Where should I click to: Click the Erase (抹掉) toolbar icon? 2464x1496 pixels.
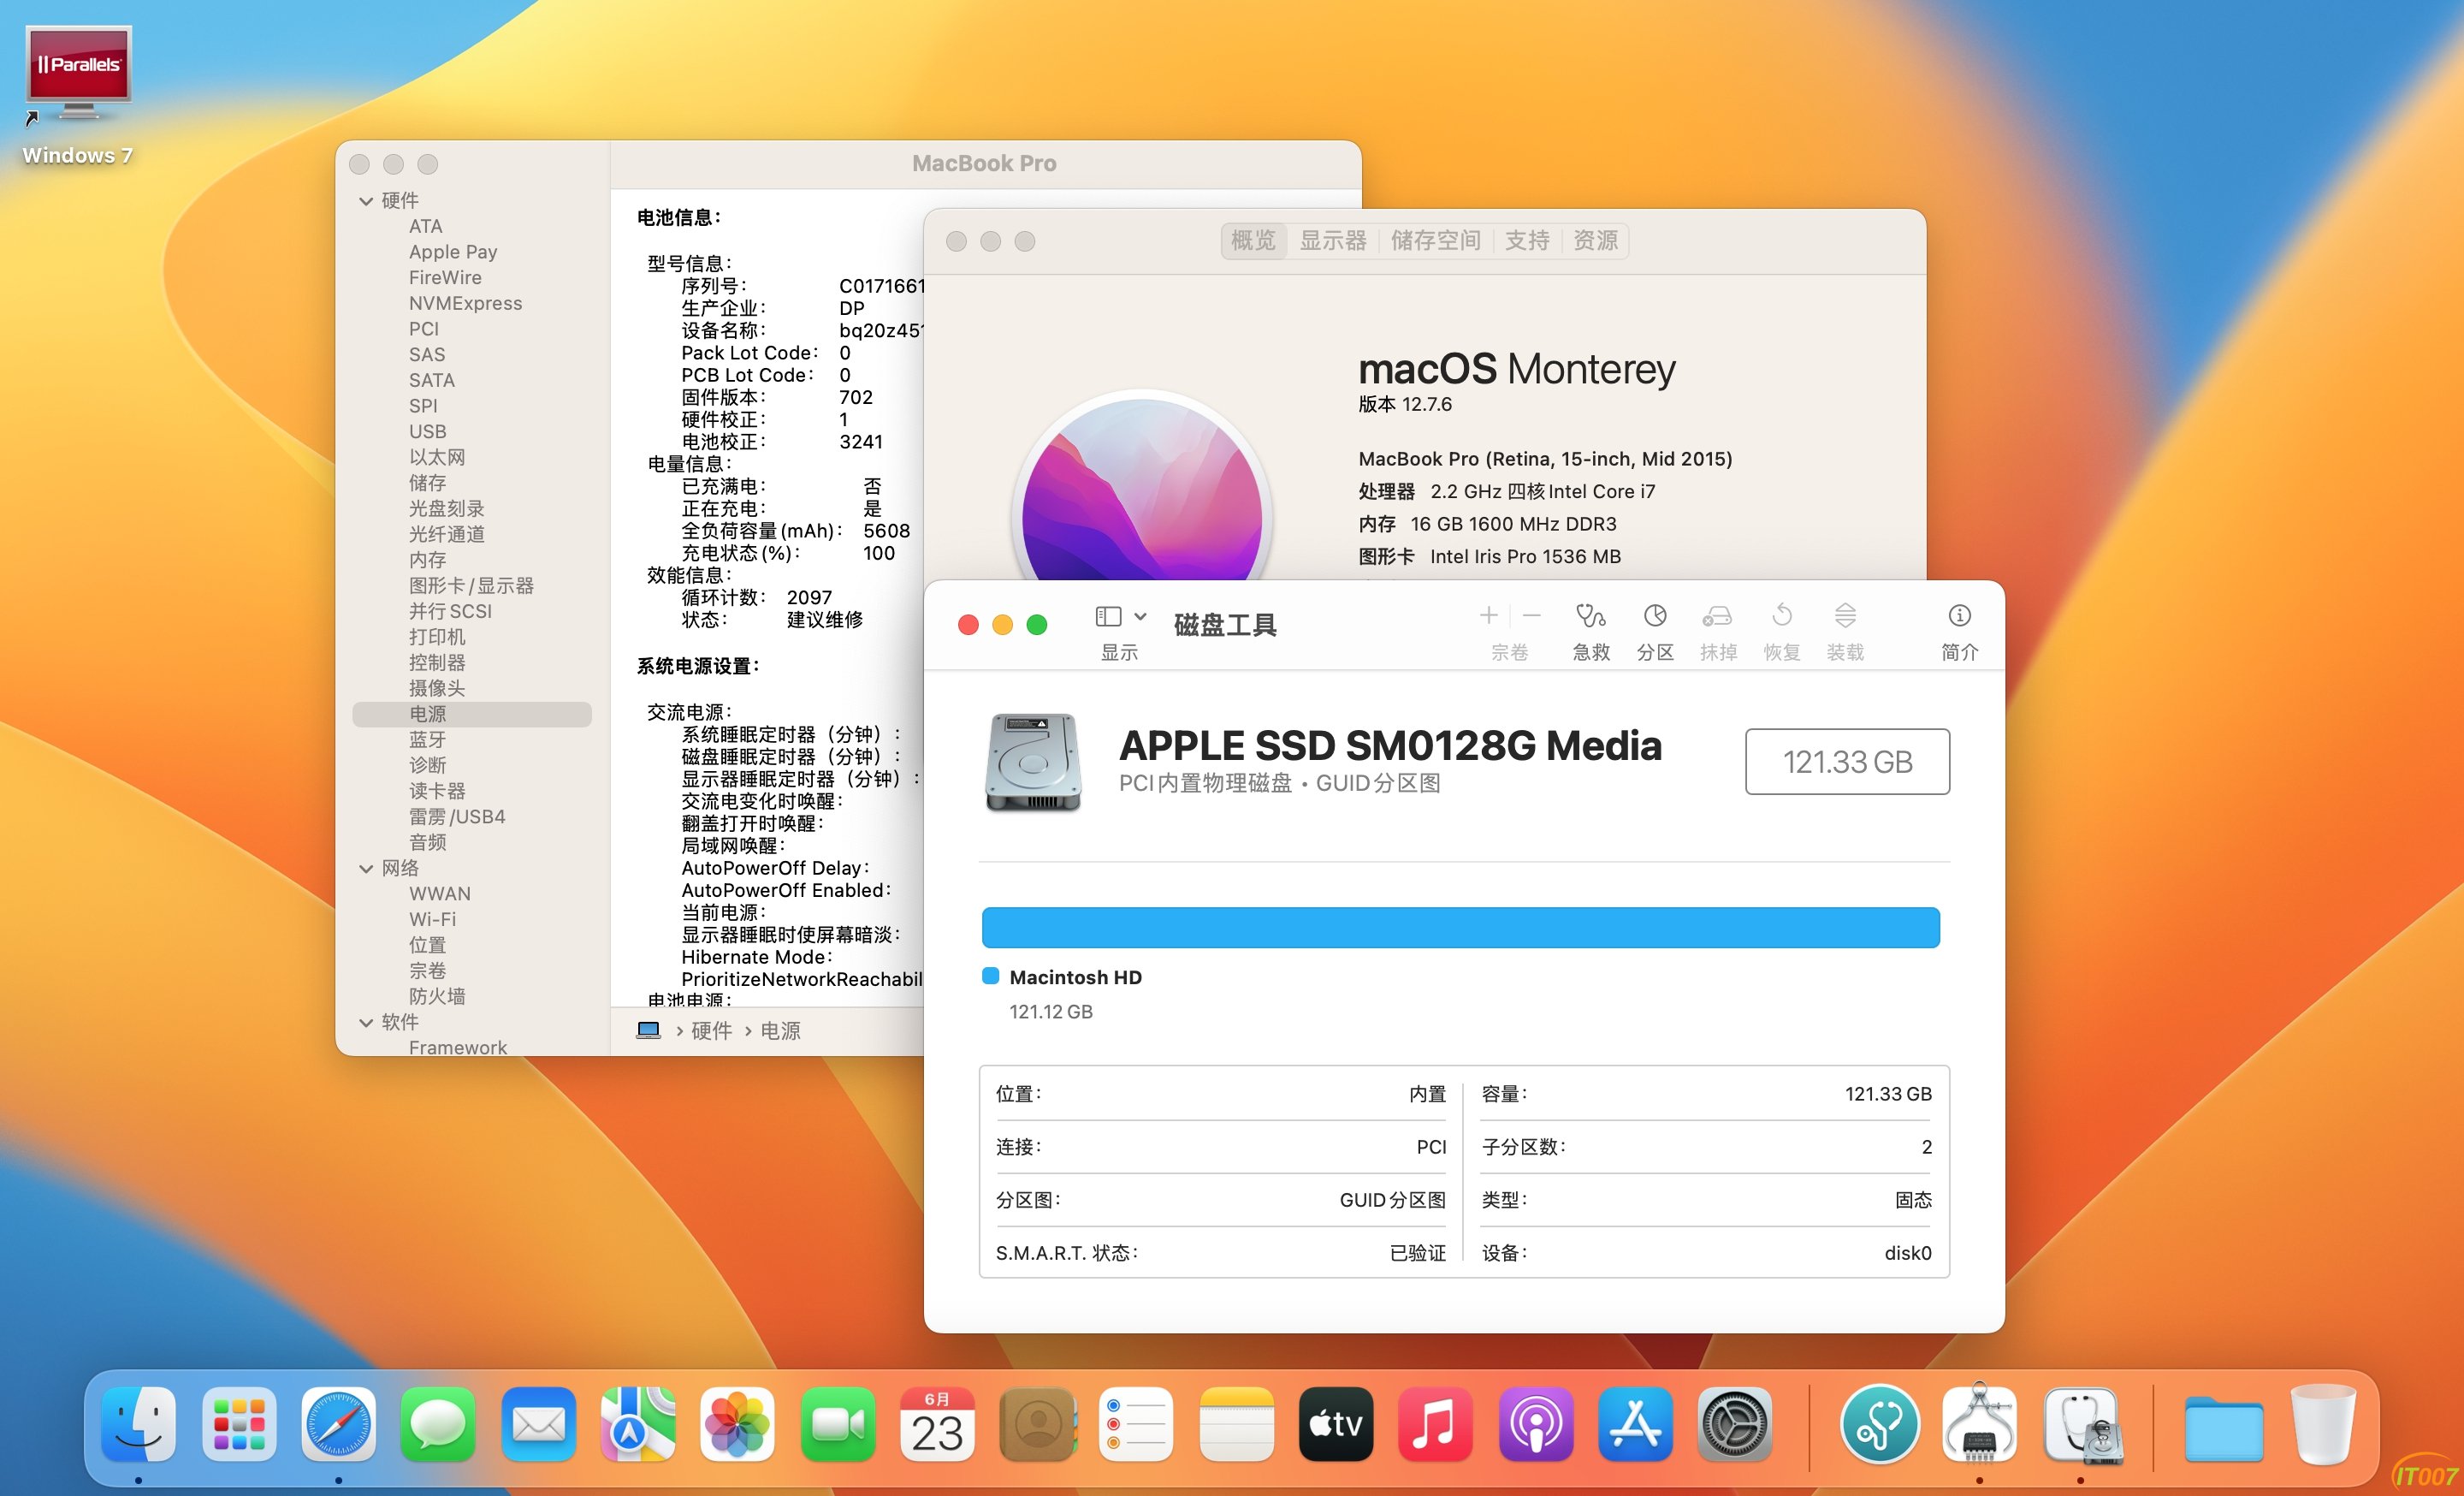point(1718,616)
